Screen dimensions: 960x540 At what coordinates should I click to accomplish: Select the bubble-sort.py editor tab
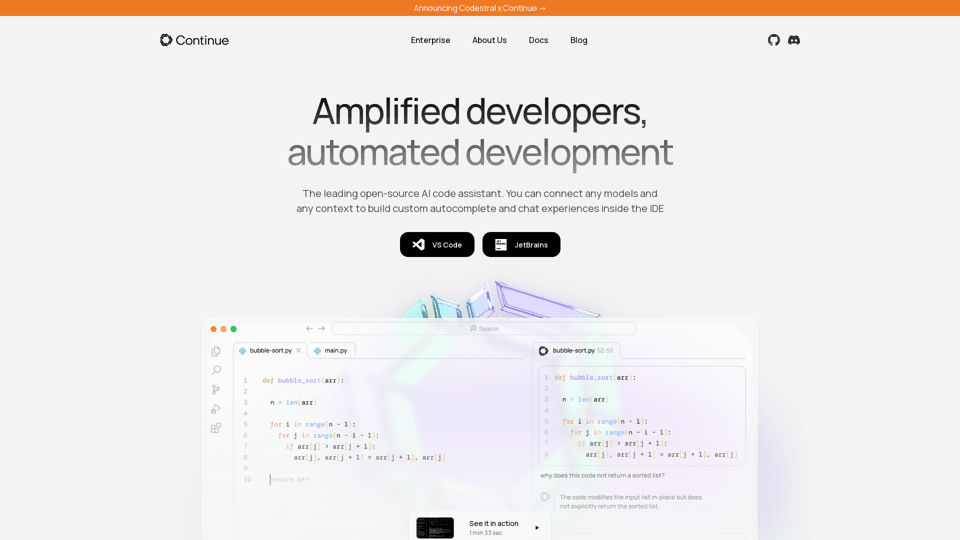tap(270, 351)
